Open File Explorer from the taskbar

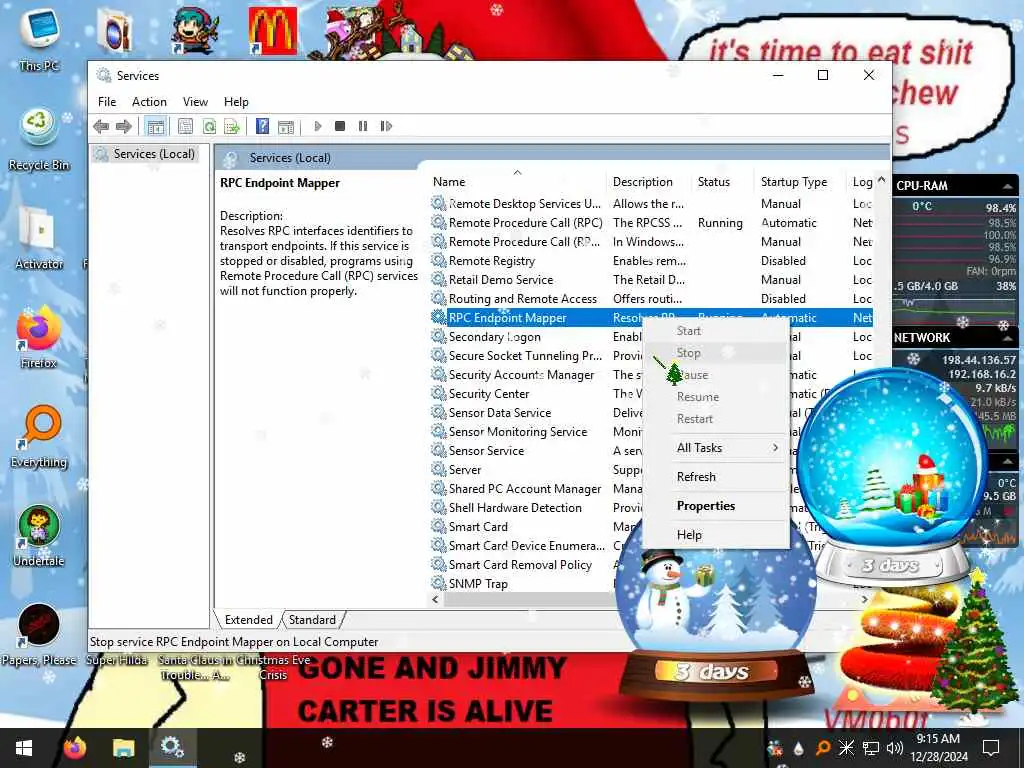click(x=123, y=748)
